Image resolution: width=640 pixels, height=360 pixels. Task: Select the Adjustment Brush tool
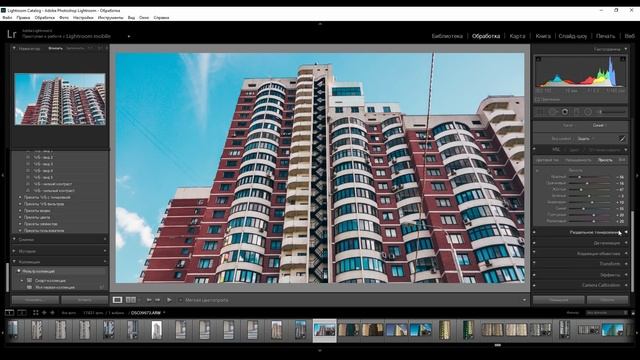point(610,111)
